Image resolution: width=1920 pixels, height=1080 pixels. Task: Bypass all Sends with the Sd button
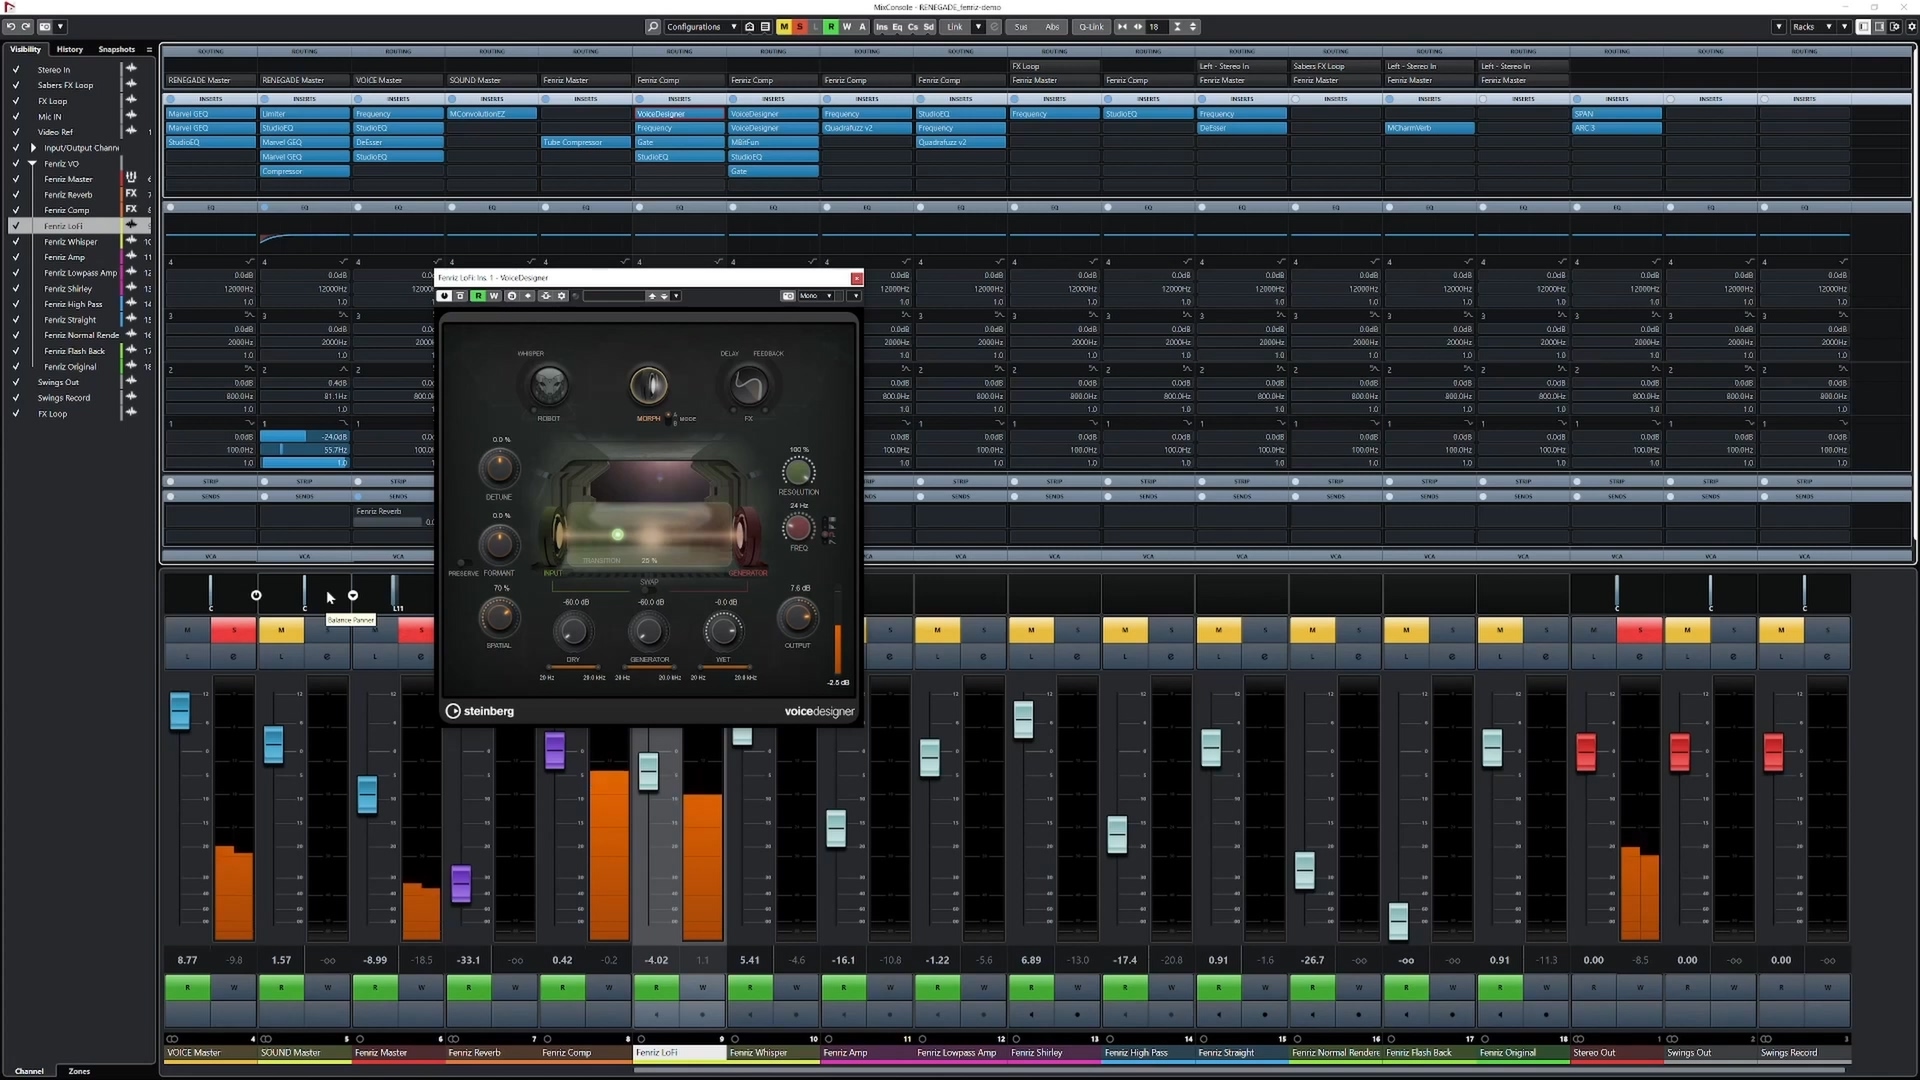929,27
